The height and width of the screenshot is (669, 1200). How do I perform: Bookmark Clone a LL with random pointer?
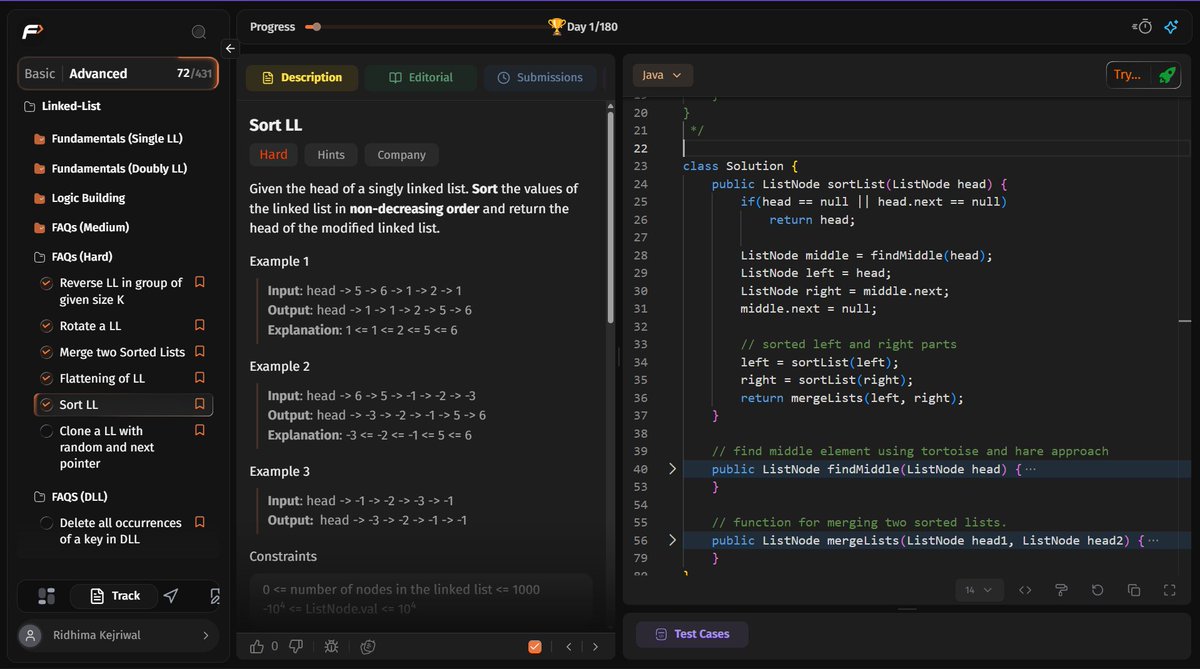tap(199, 430)
